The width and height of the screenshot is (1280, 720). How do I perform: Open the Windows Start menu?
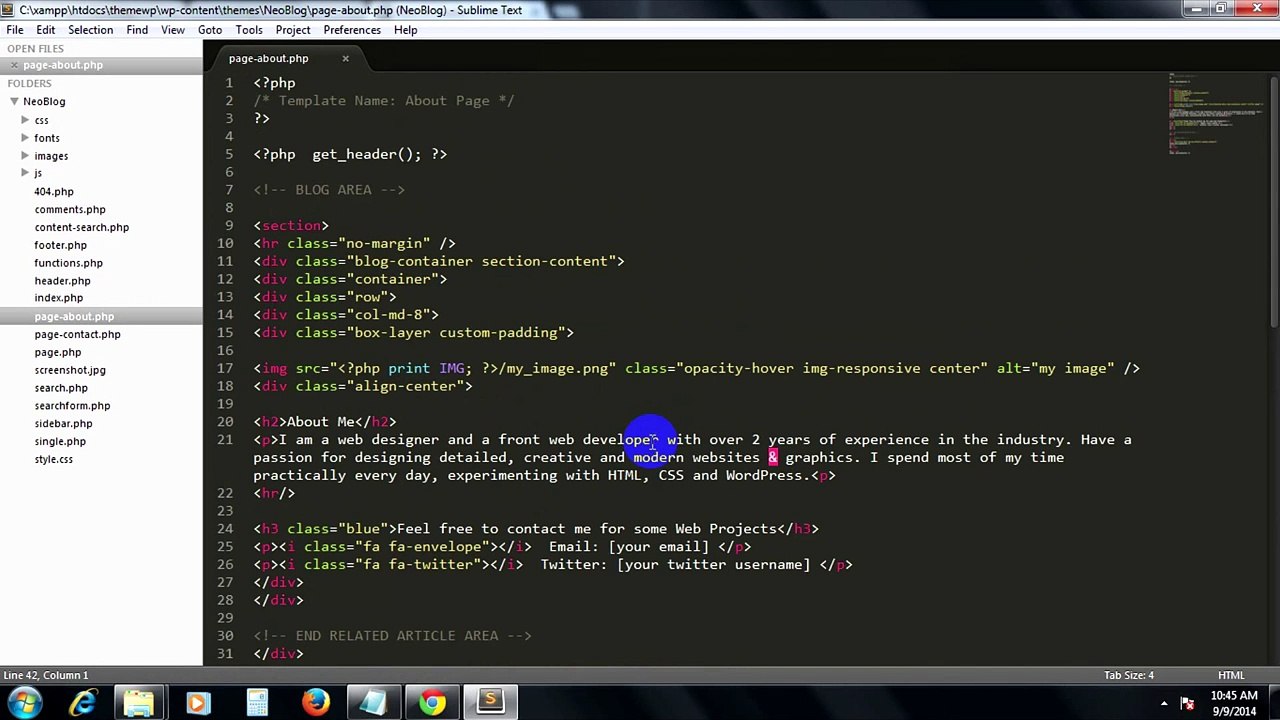click(x=24, y=703)
